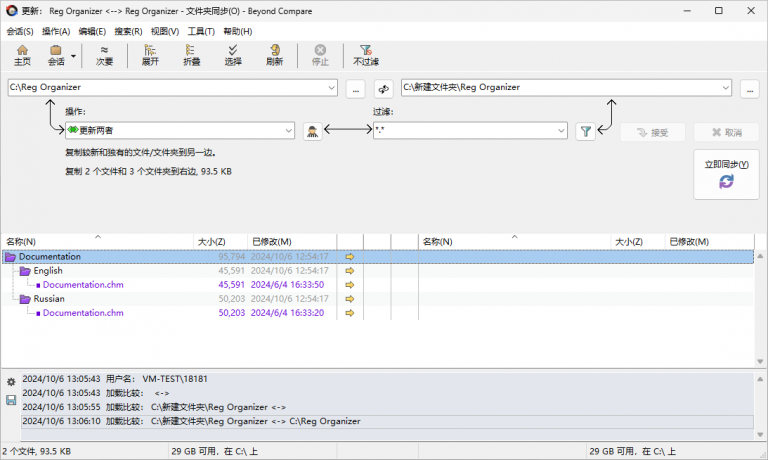Click the 刷新 refresh toolbar icon
768x460 pixels.
pos(274,55)
